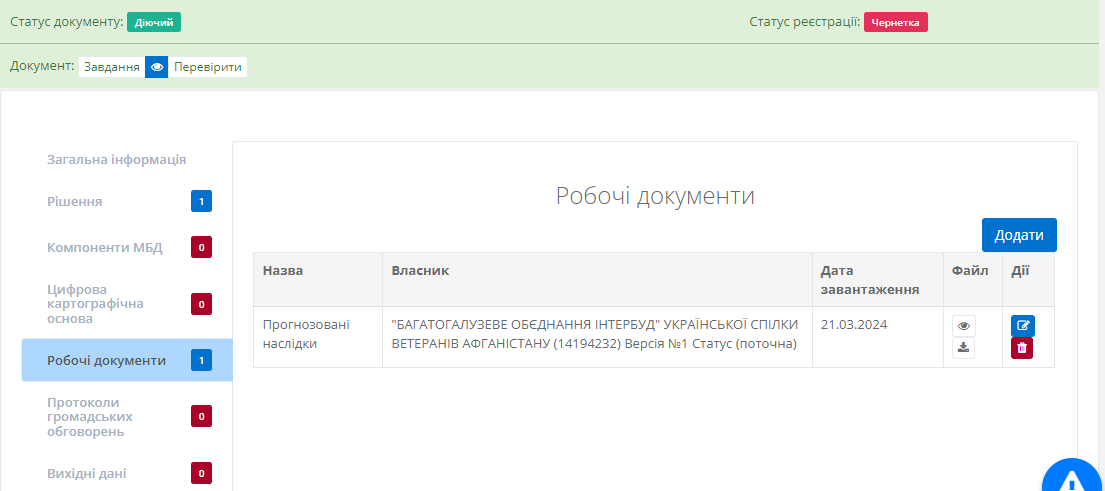The image size is (1105, 491).
Task: Download the Прогнозовані наслідки file
Action: pos(964,348)
